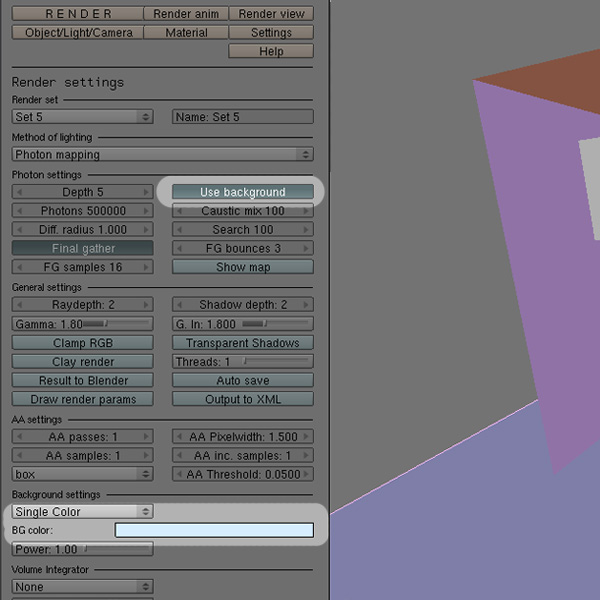Open the Material tab
Viewport: 600px width, 600px height.
[x=186, y=33]
